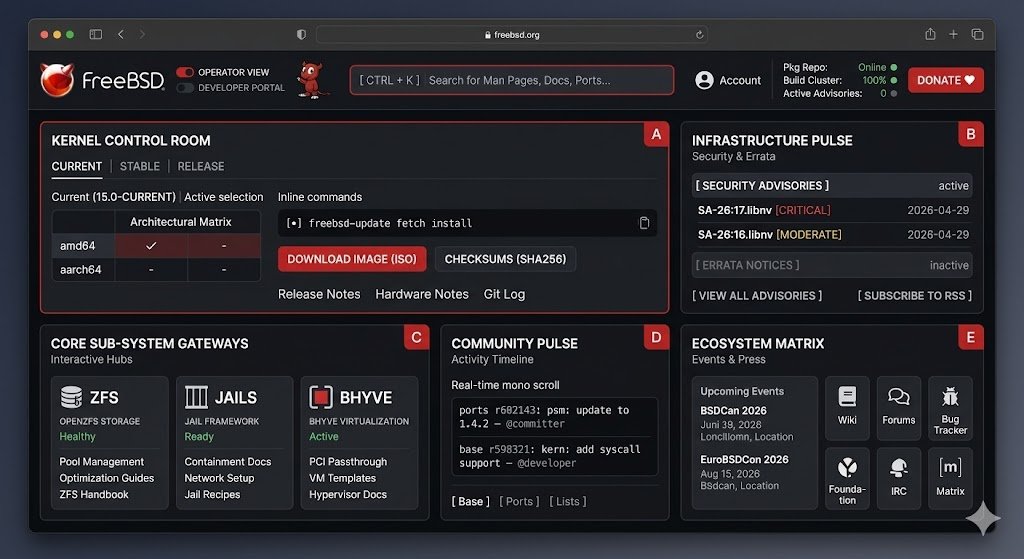Open the ZFS storage disk icon
Screen dimensions: 1024x559
point(71,396)
